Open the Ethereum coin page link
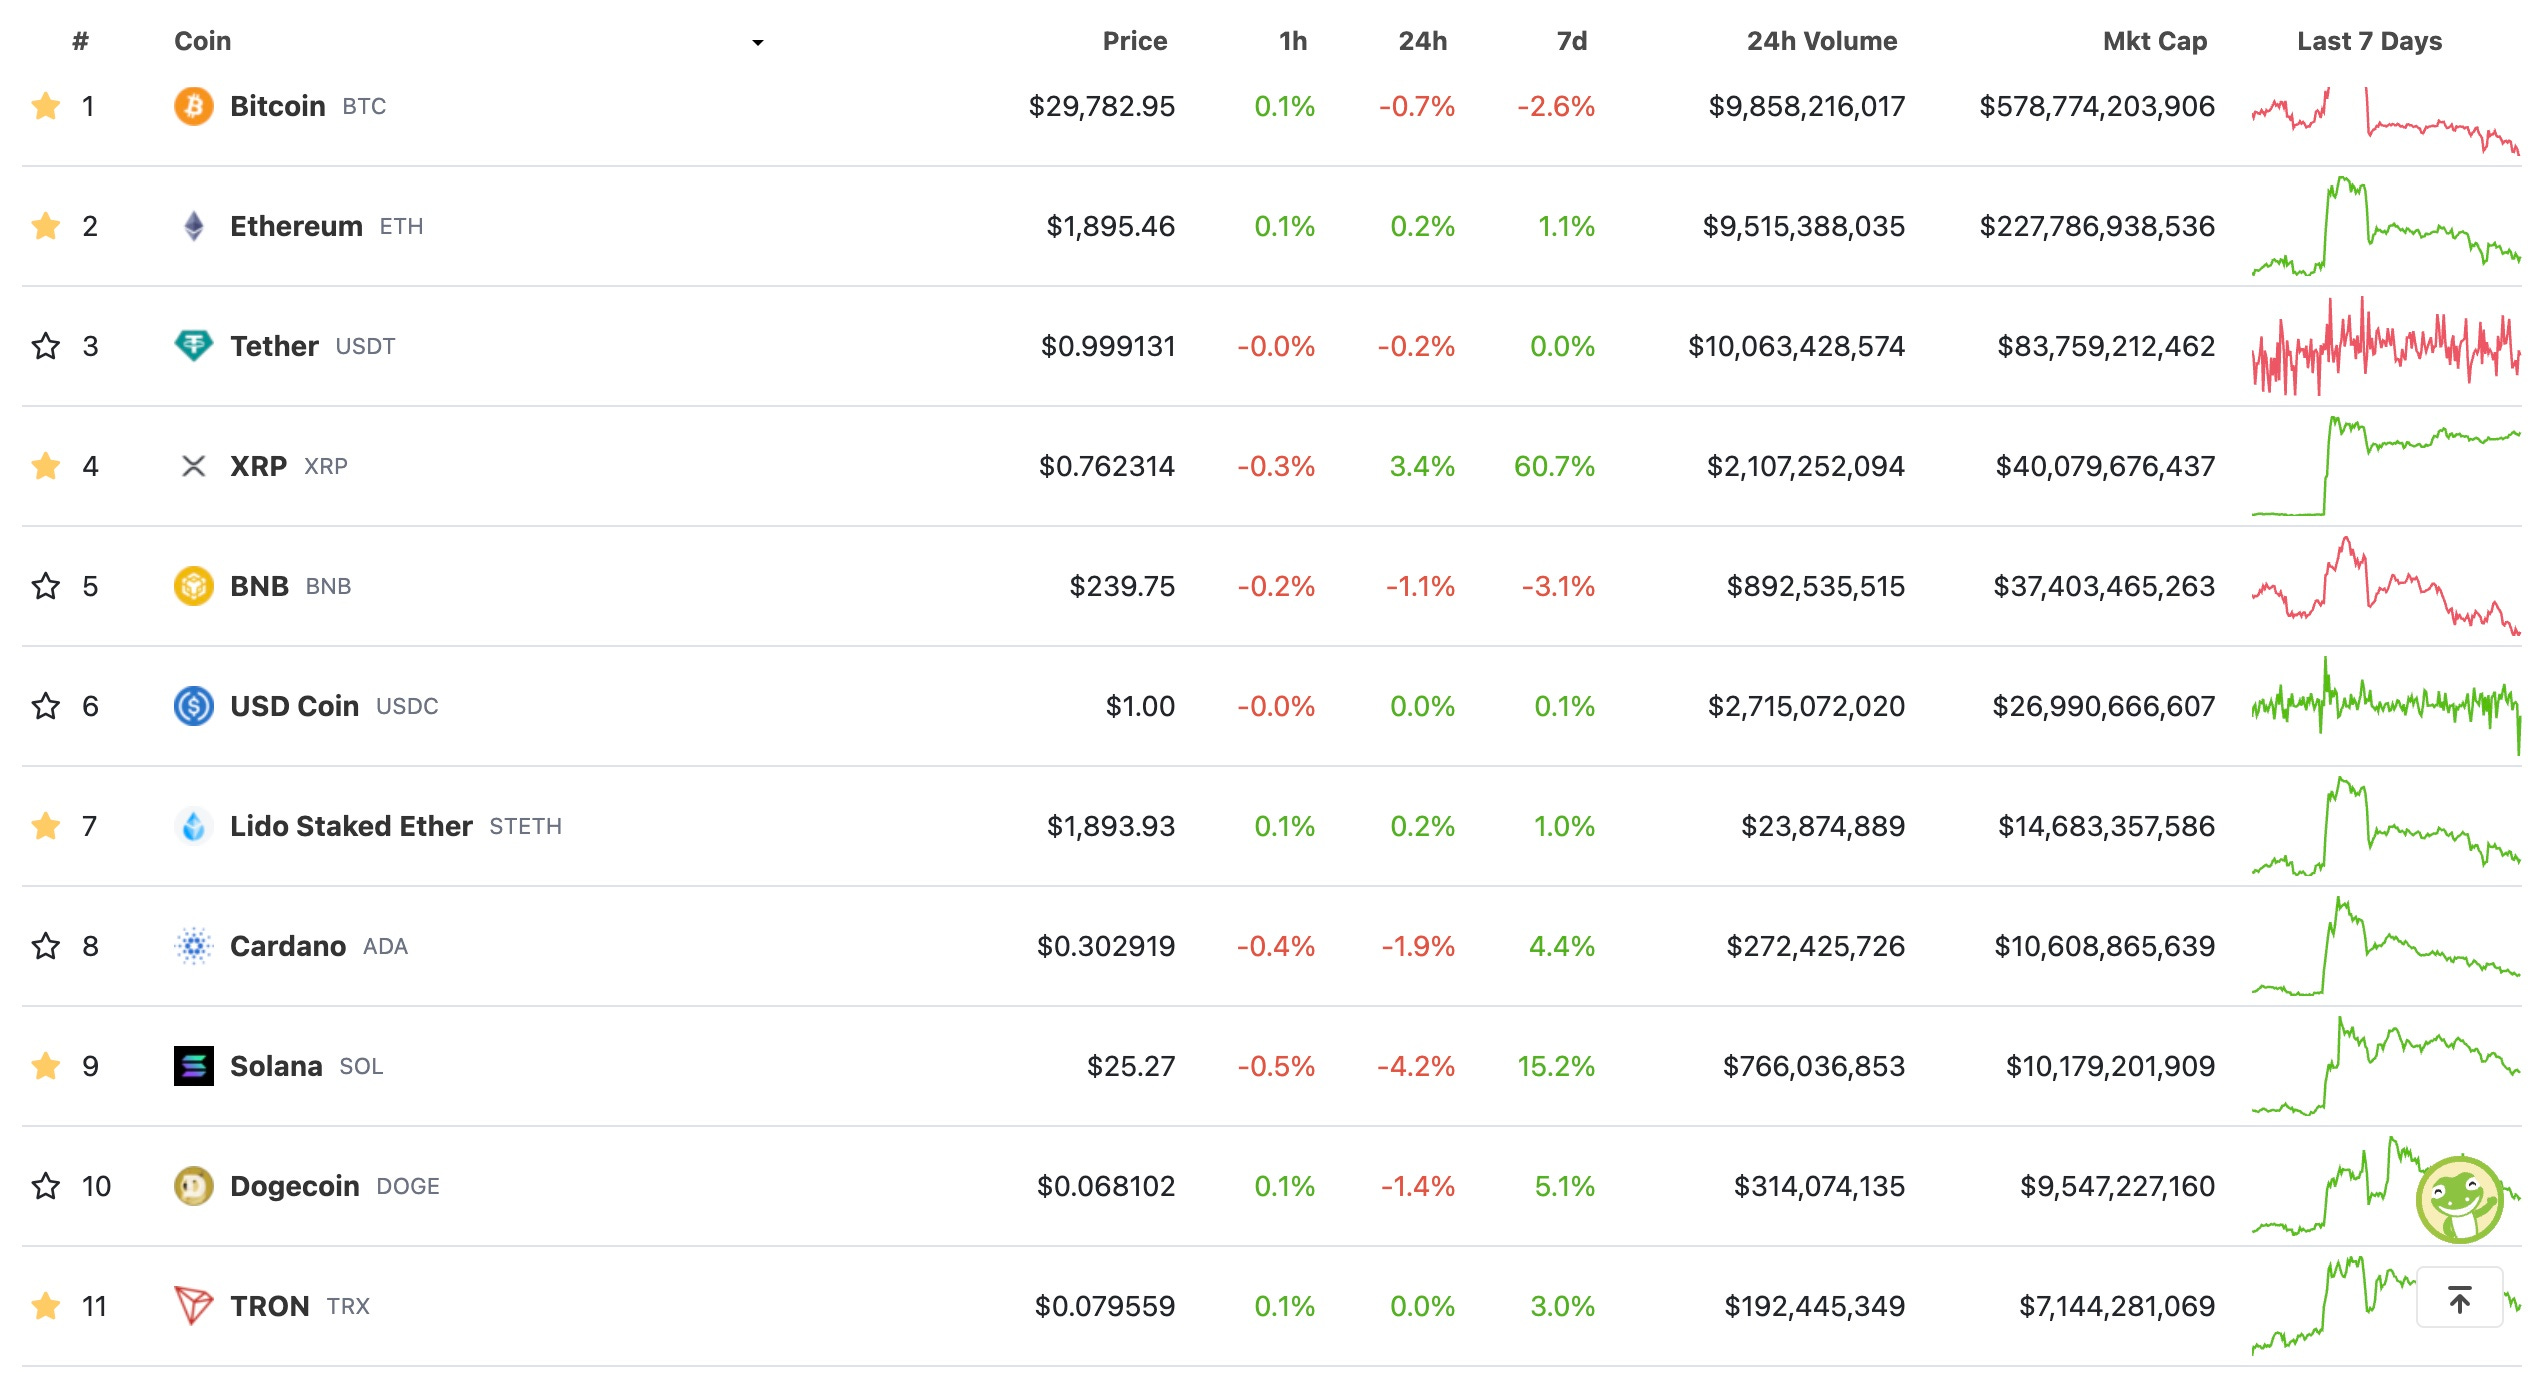This screenshot has width=2542, height=1374. pyautogui.click(x=296, y=226)
